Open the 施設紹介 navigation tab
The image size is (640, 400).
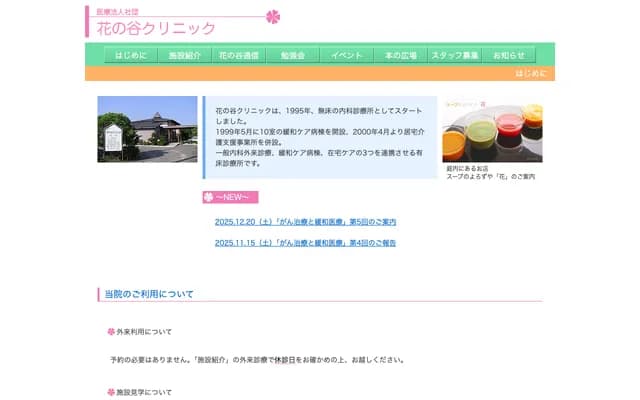click(x=185, y=55)
